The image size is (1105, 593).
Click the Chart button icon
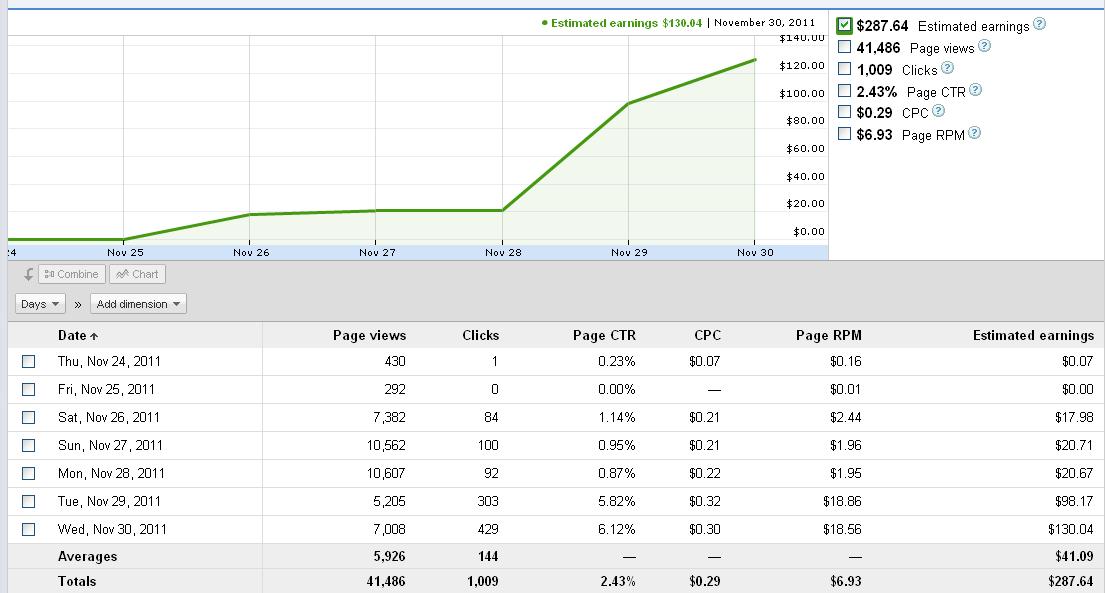click(123, 274)
